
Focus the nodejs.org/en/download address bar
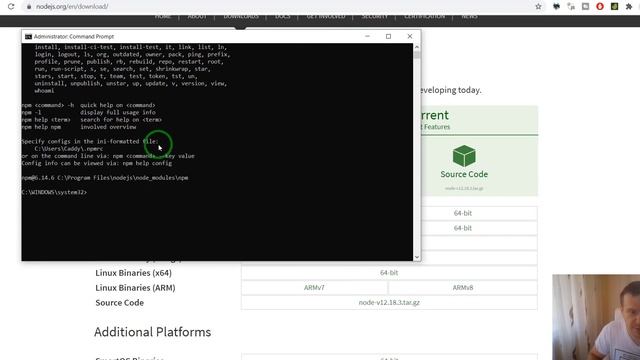tap(72, 7)
